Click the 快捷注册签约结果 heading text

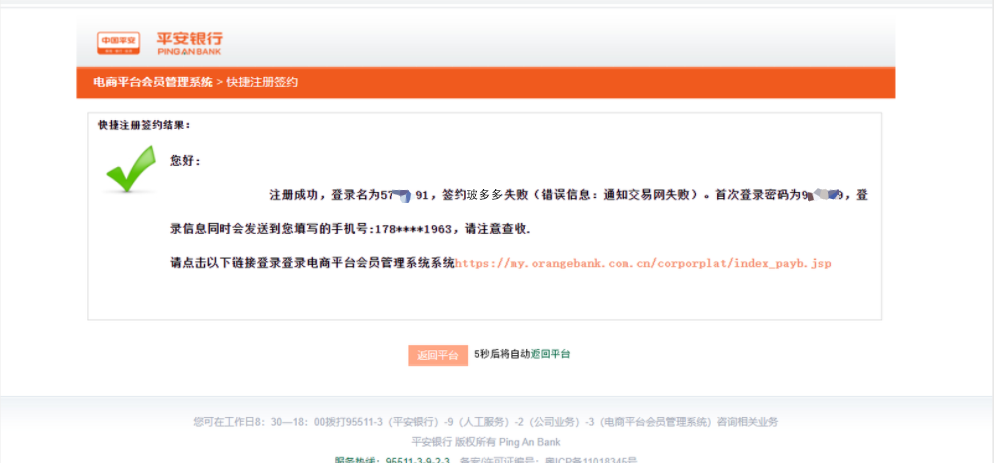(x=144, y=125)
